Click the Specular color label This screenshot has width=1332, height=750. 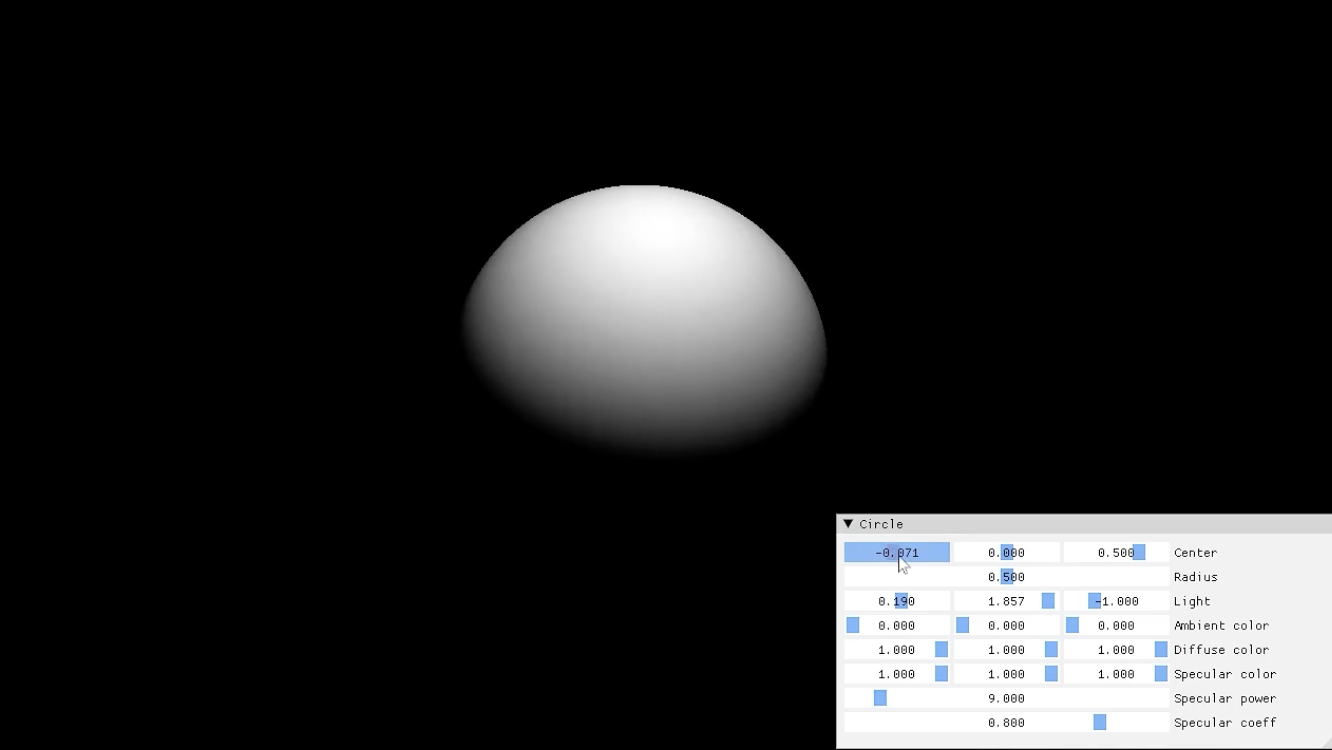[x=1225, y=674]
